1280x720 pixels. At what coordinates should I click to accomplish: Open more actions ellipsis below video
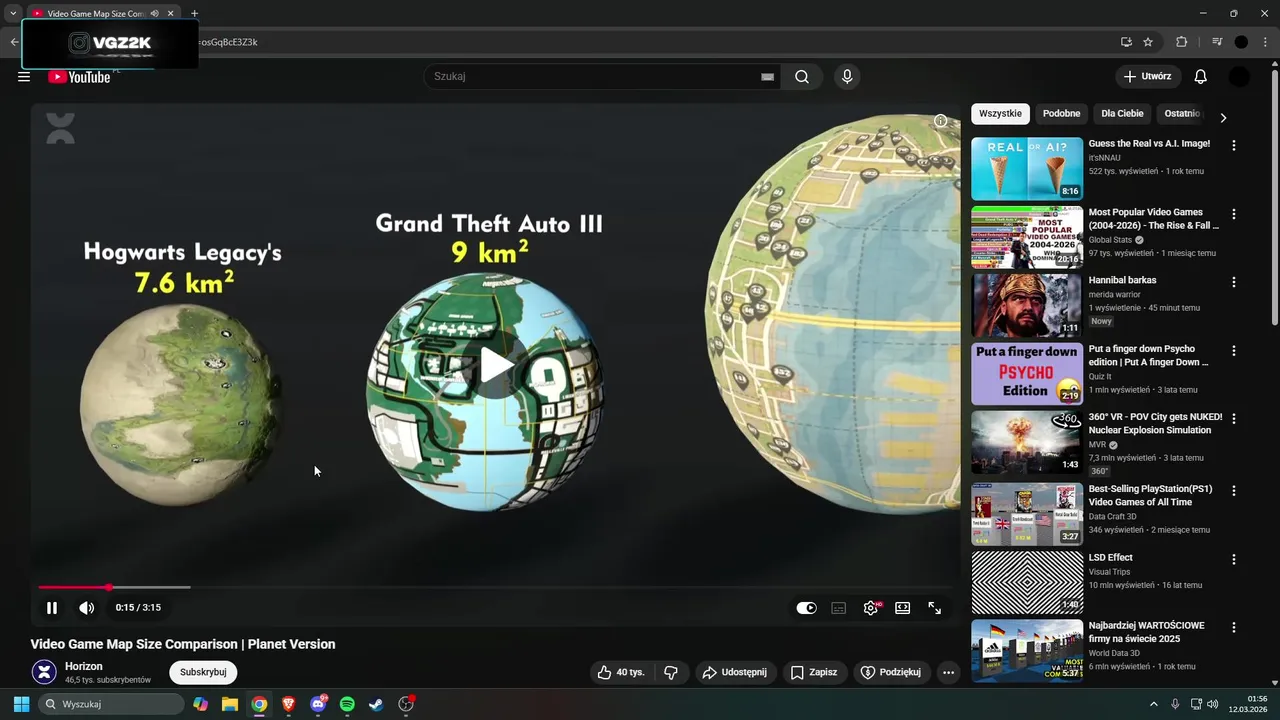[948, 672]
